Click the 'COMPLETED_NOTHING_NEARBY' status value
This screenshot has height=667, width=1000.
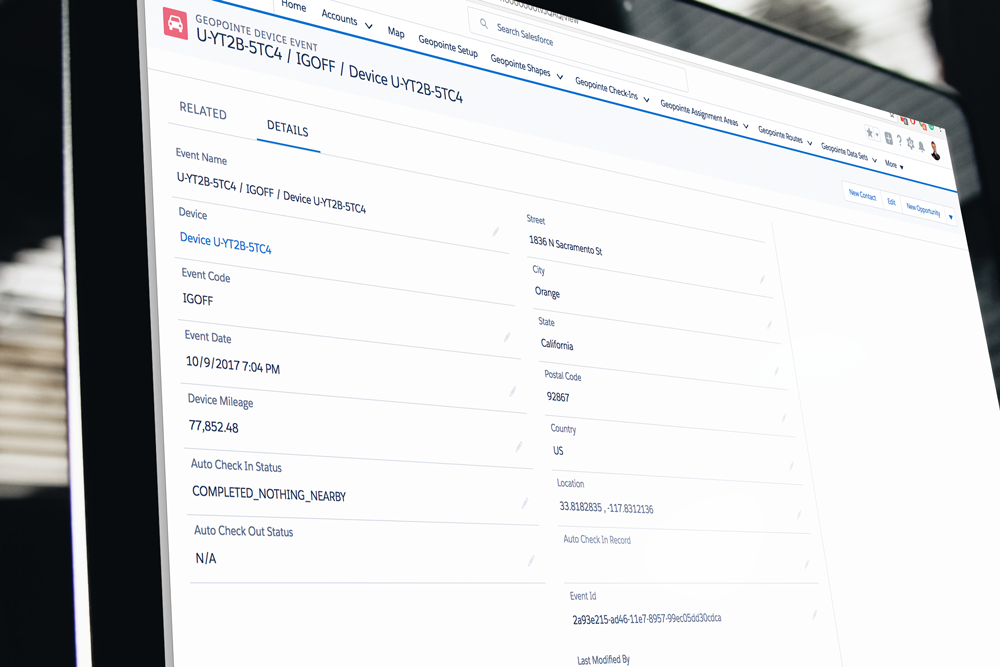coord(268,494)
